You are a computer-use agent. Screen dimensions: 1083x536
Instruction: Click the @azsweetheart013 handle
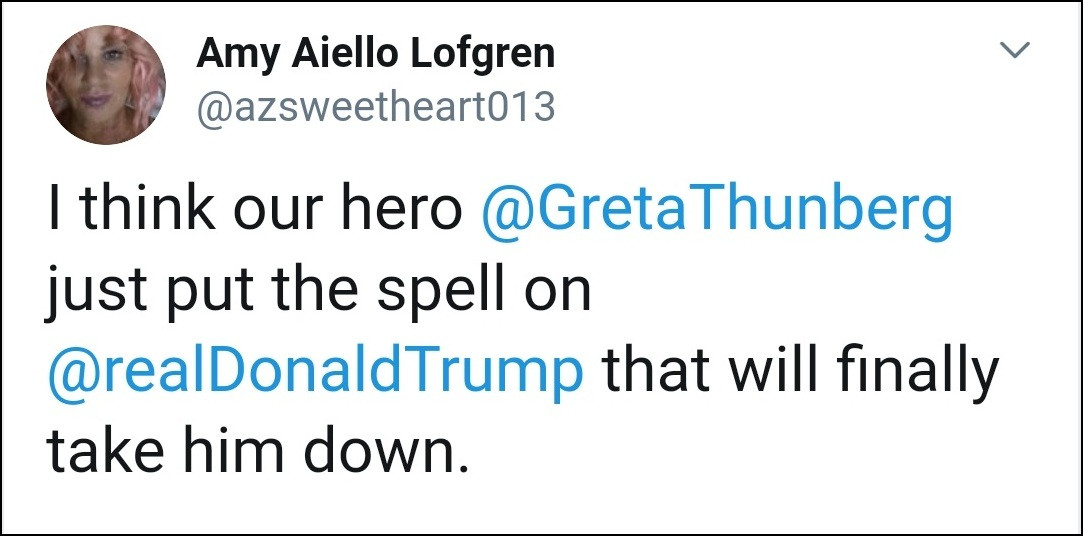375,105
